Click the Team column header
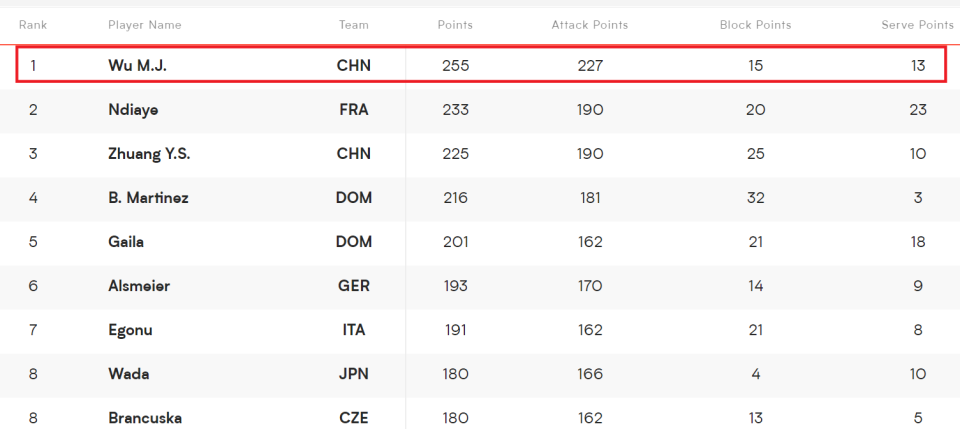 354,25
